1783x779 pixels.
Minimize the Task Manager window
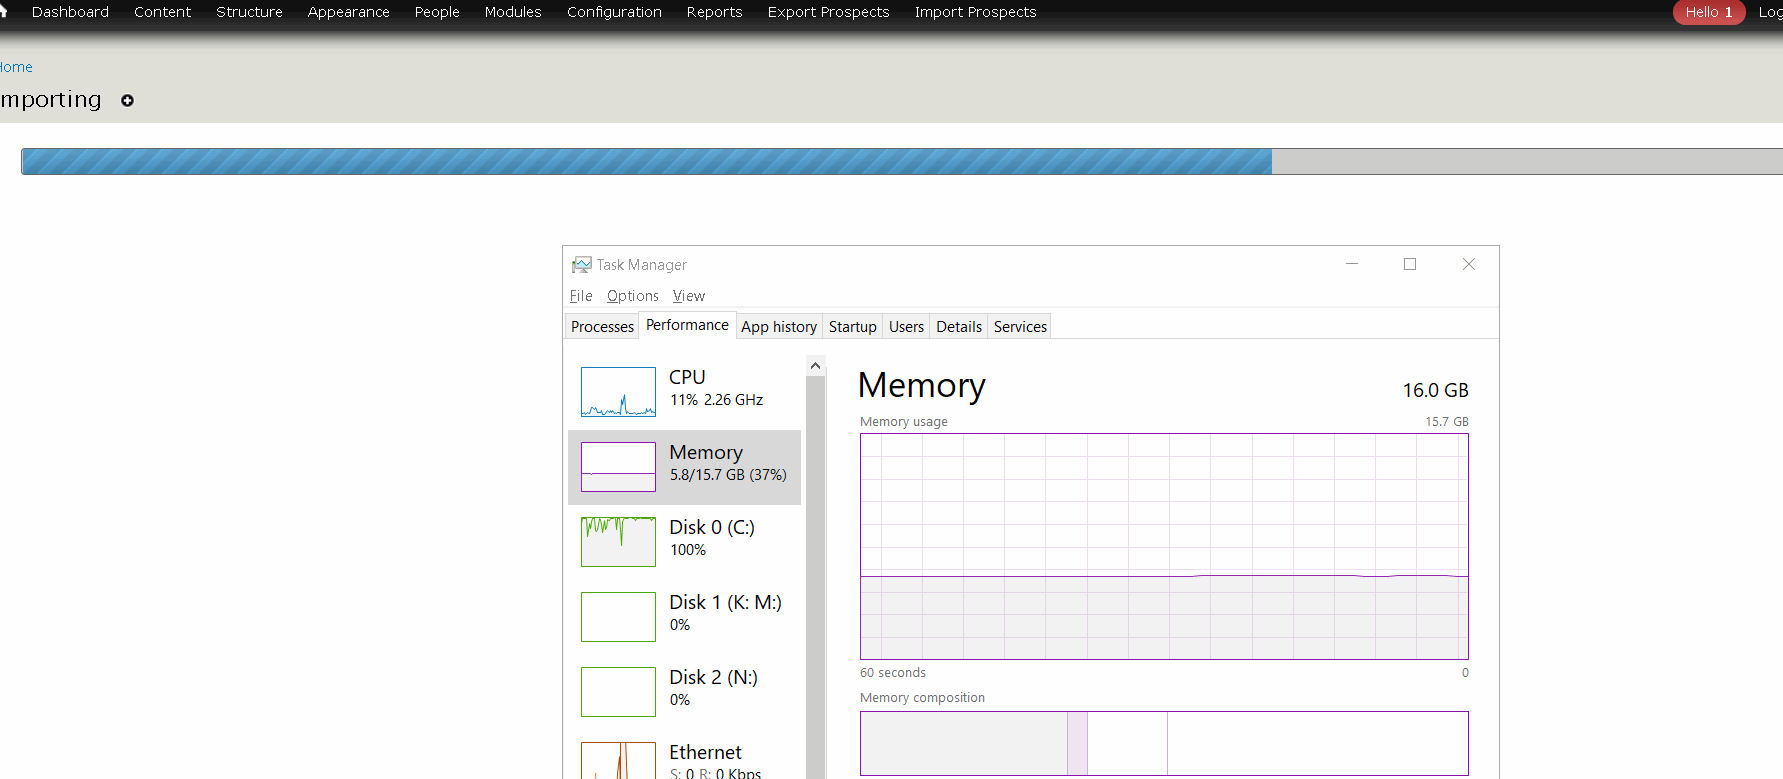1352,264
